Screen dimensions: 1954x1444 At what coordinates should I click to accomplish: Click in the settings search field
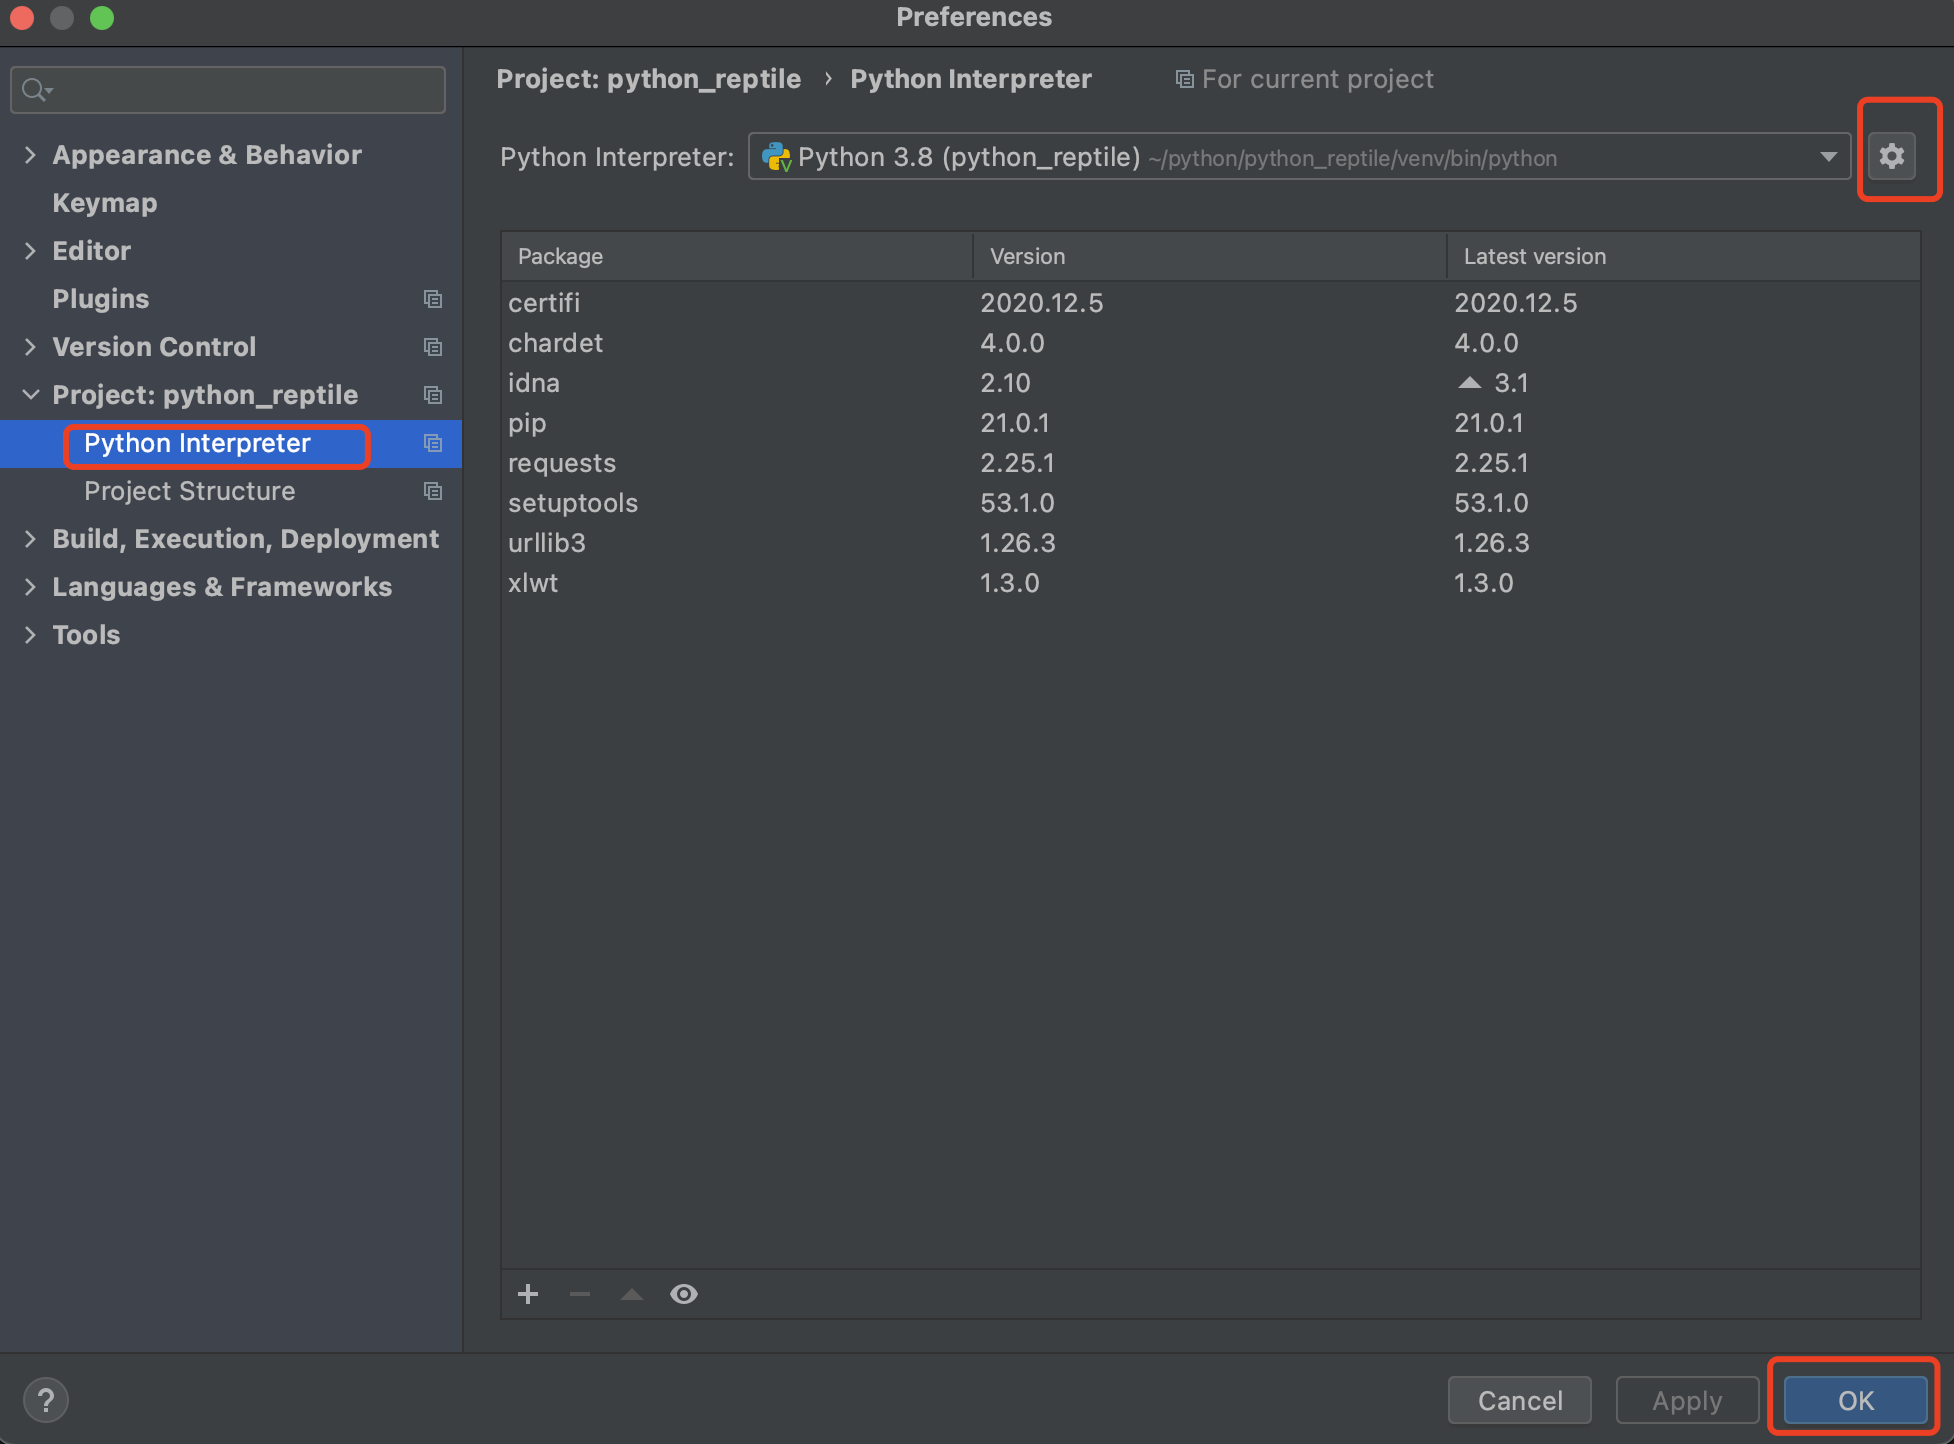pyautogui.click(x=228, y=90)
